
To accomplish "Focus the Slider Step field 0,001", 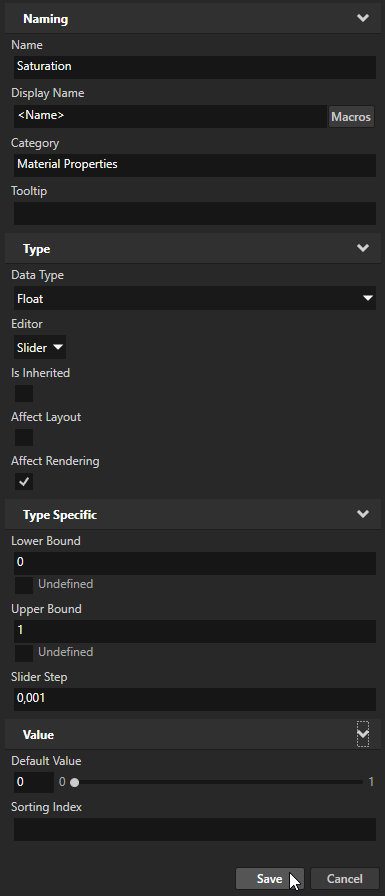I will tap(195, 699).
